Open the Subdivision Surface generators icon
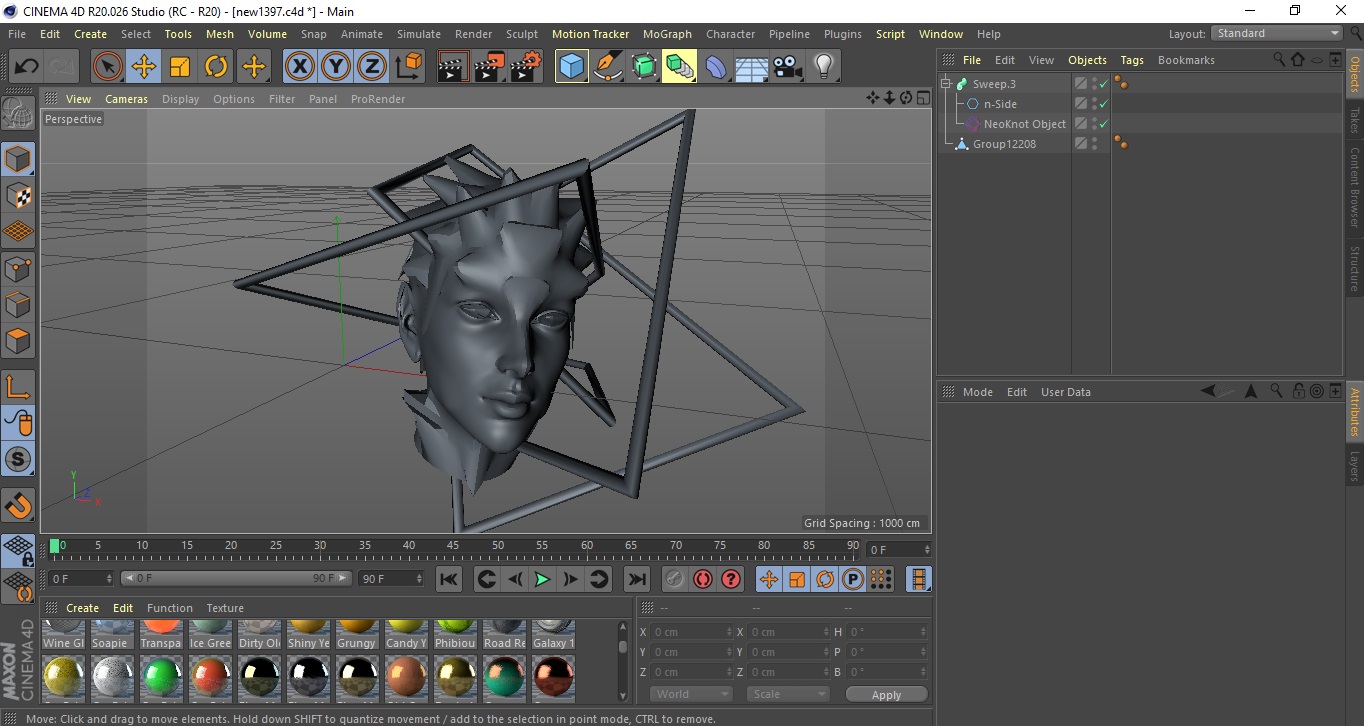This screenshot has height=726, width=1364. (644, 67)
